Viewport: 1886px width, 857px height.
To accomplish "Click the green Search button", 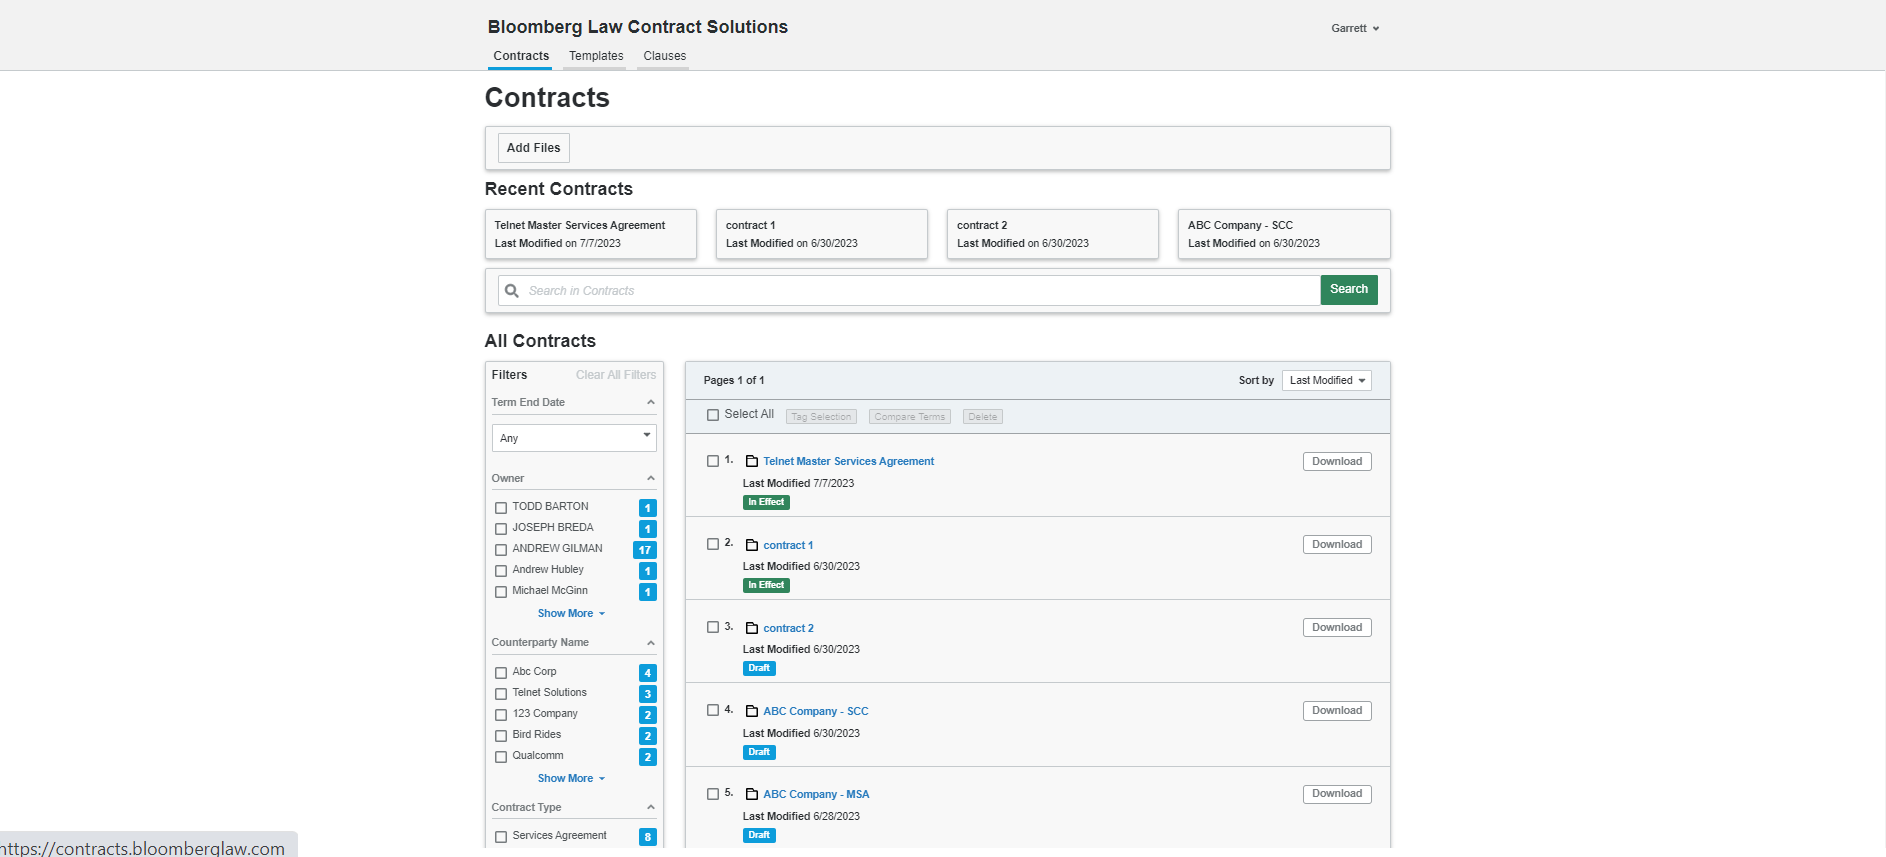I will [x=1349, y=290].
